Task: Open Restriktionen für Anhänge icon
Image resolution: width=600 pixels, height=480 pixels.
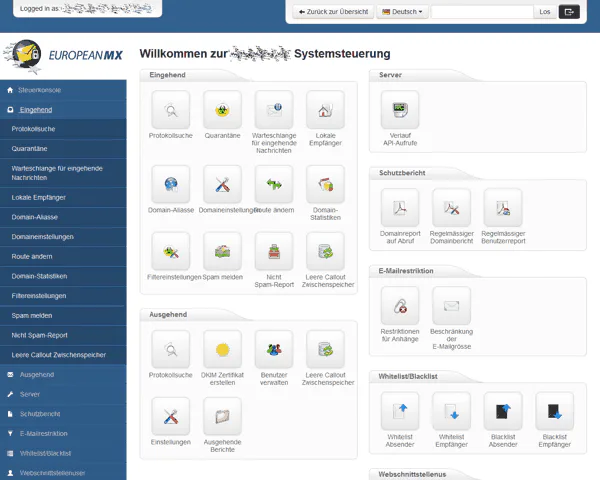Action: pyautogui.click(x=400, y=306)
